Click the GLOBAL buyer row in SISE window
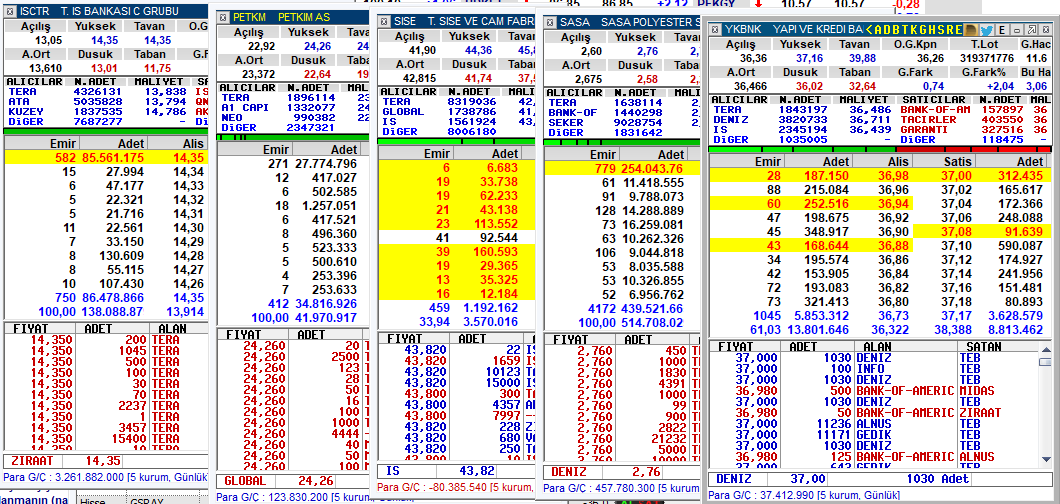 point(456,111)
